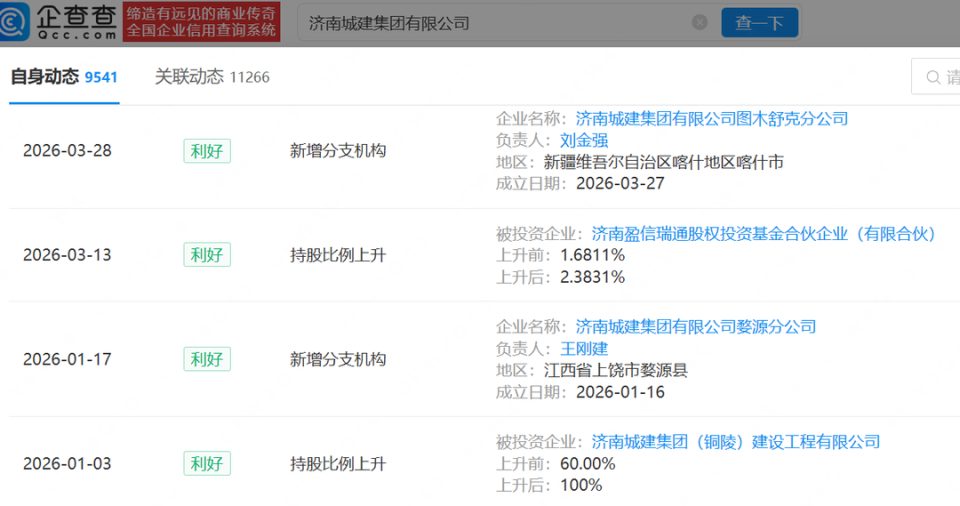Image resolution: width=960 pixels, height=506 pixels.
Task: Select value 100% after increase
Action: (581, 485)
